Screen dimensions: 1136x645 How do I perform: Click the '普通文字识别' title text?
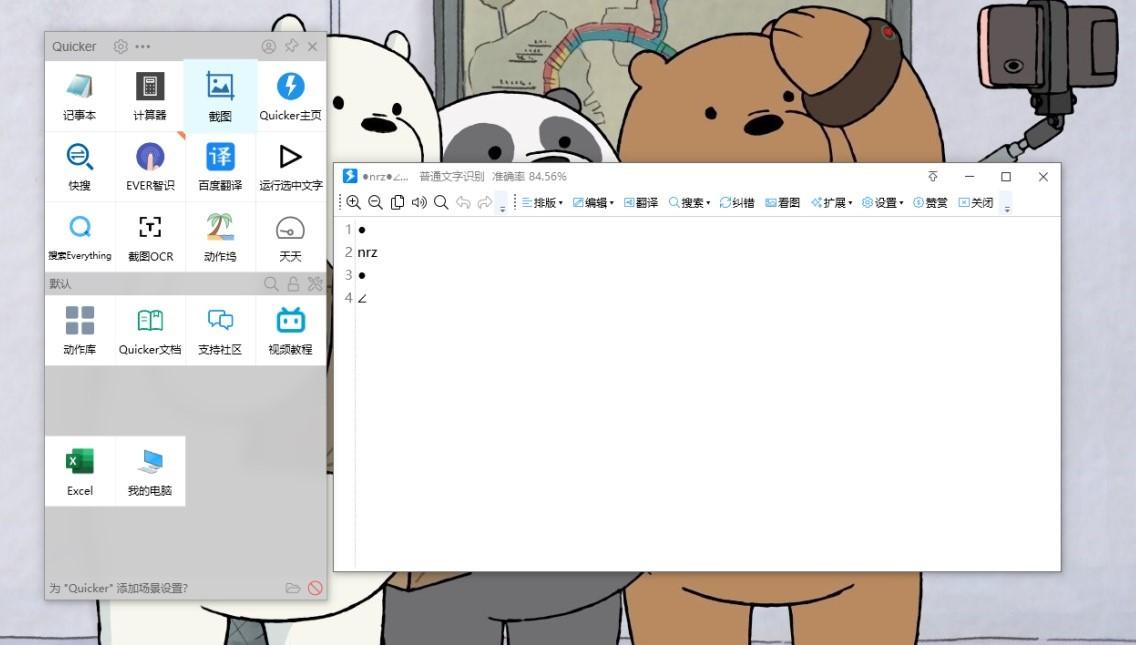pos(451,176)
